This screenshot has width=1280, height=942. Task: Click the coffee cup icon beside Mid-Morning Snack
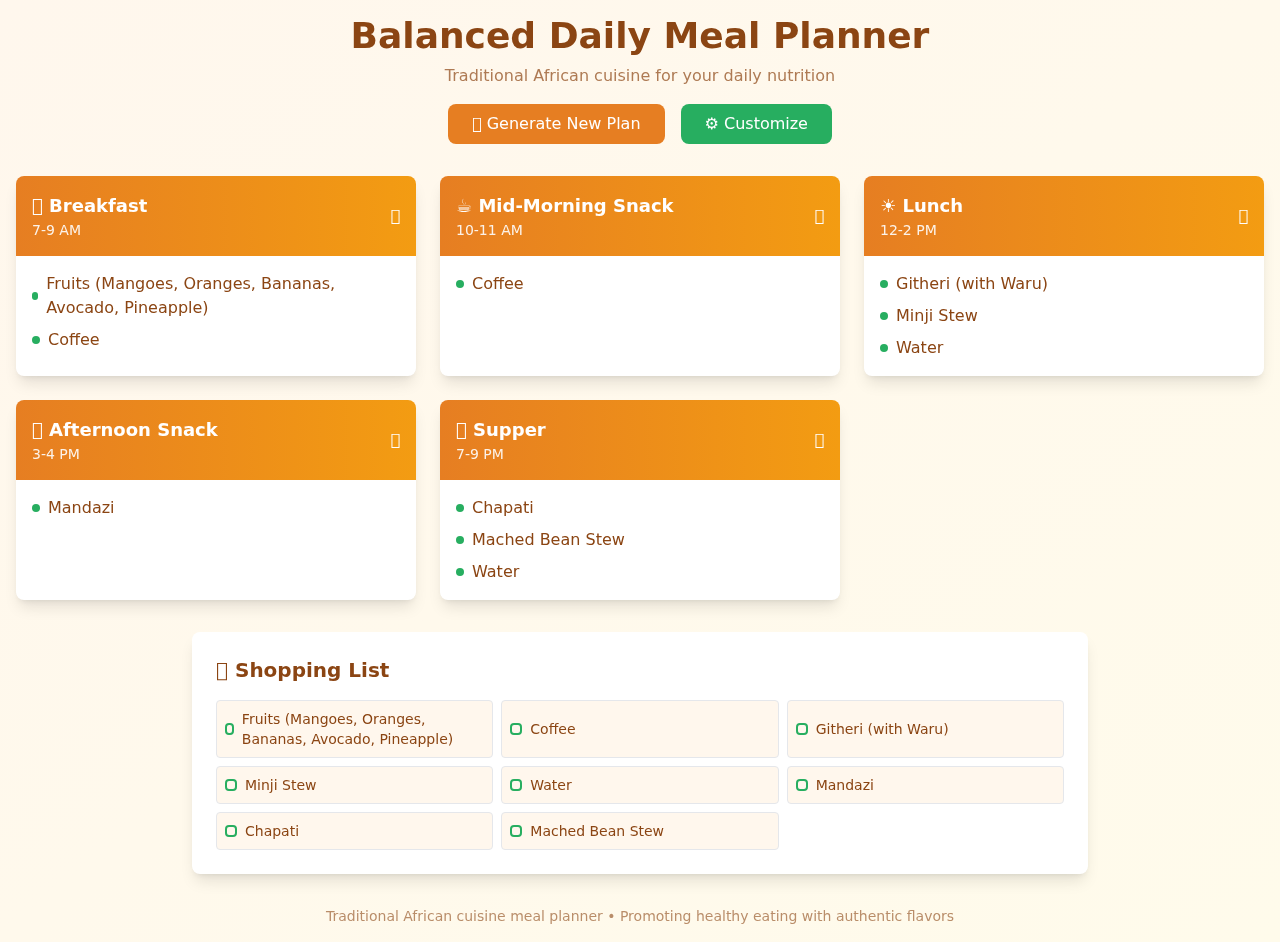[462, 205]
